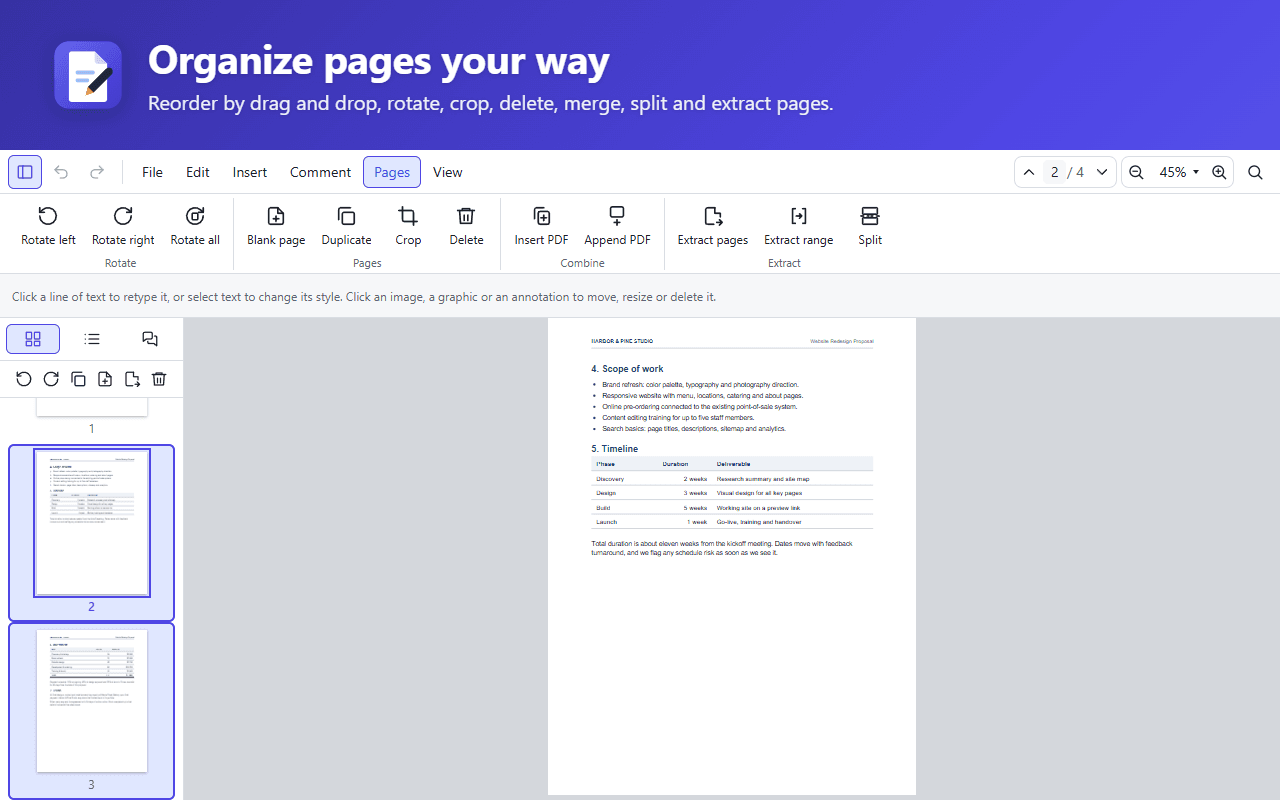Open the search tool
Image resolution: width=1280 pixels, height=800 pixels.
point(1255,172)
